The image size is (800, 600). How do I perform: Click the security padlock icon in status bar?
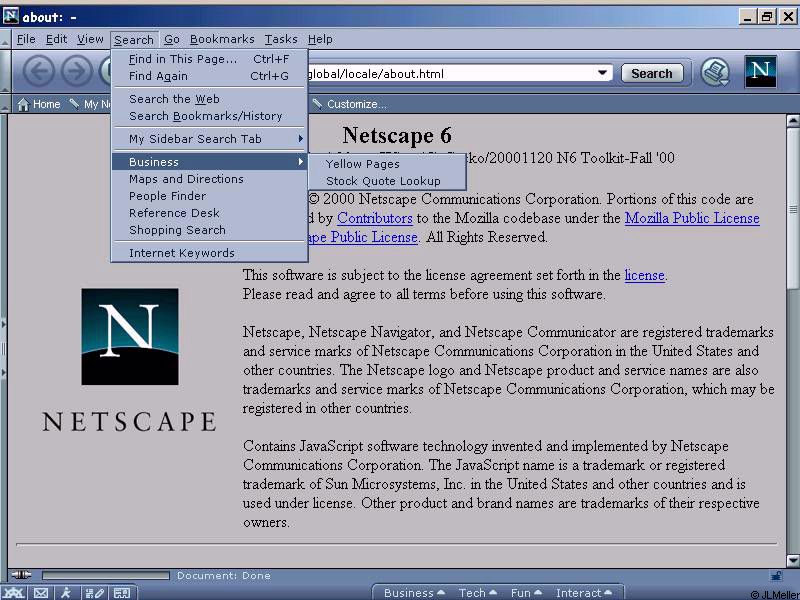point(776,576)
